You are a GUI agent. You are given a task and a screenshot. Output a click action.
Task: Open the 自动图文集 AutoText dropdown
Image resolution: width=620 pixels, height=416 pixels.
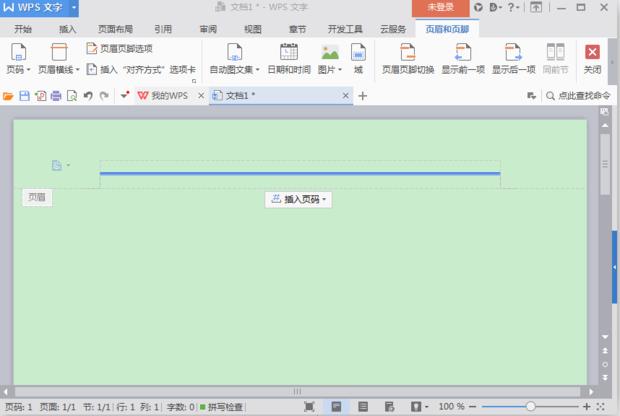point(234,70)
